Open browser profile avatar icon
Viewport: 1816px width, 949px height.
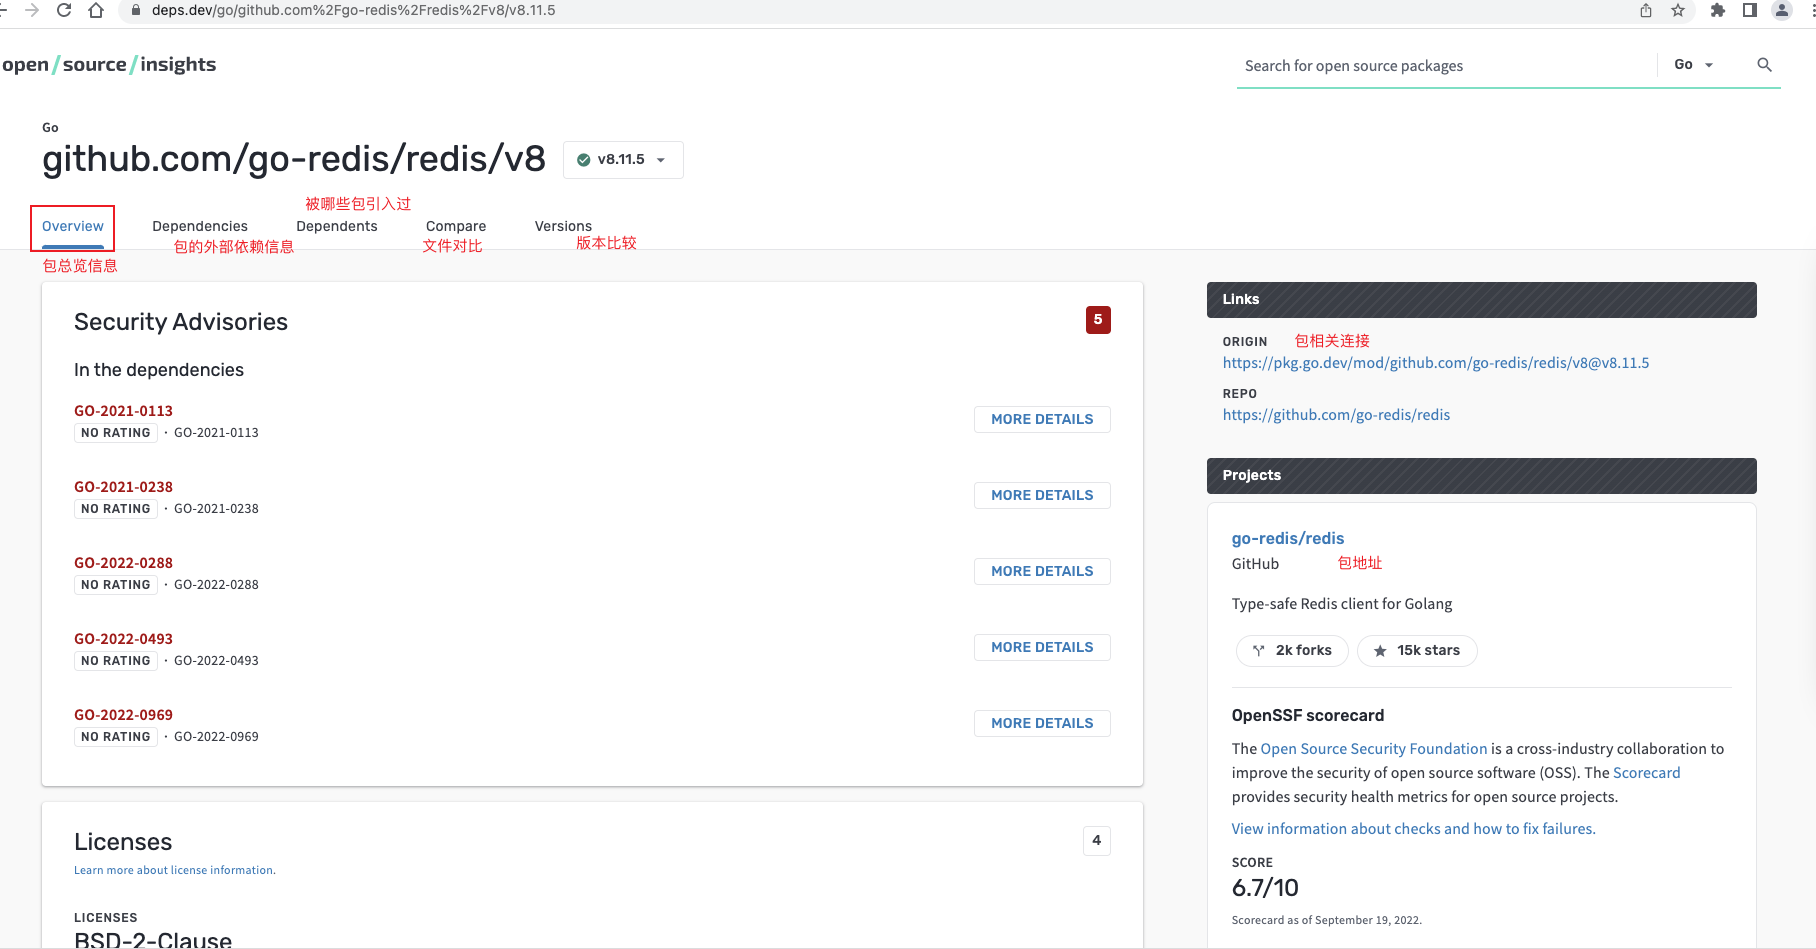coord(1782,10)
